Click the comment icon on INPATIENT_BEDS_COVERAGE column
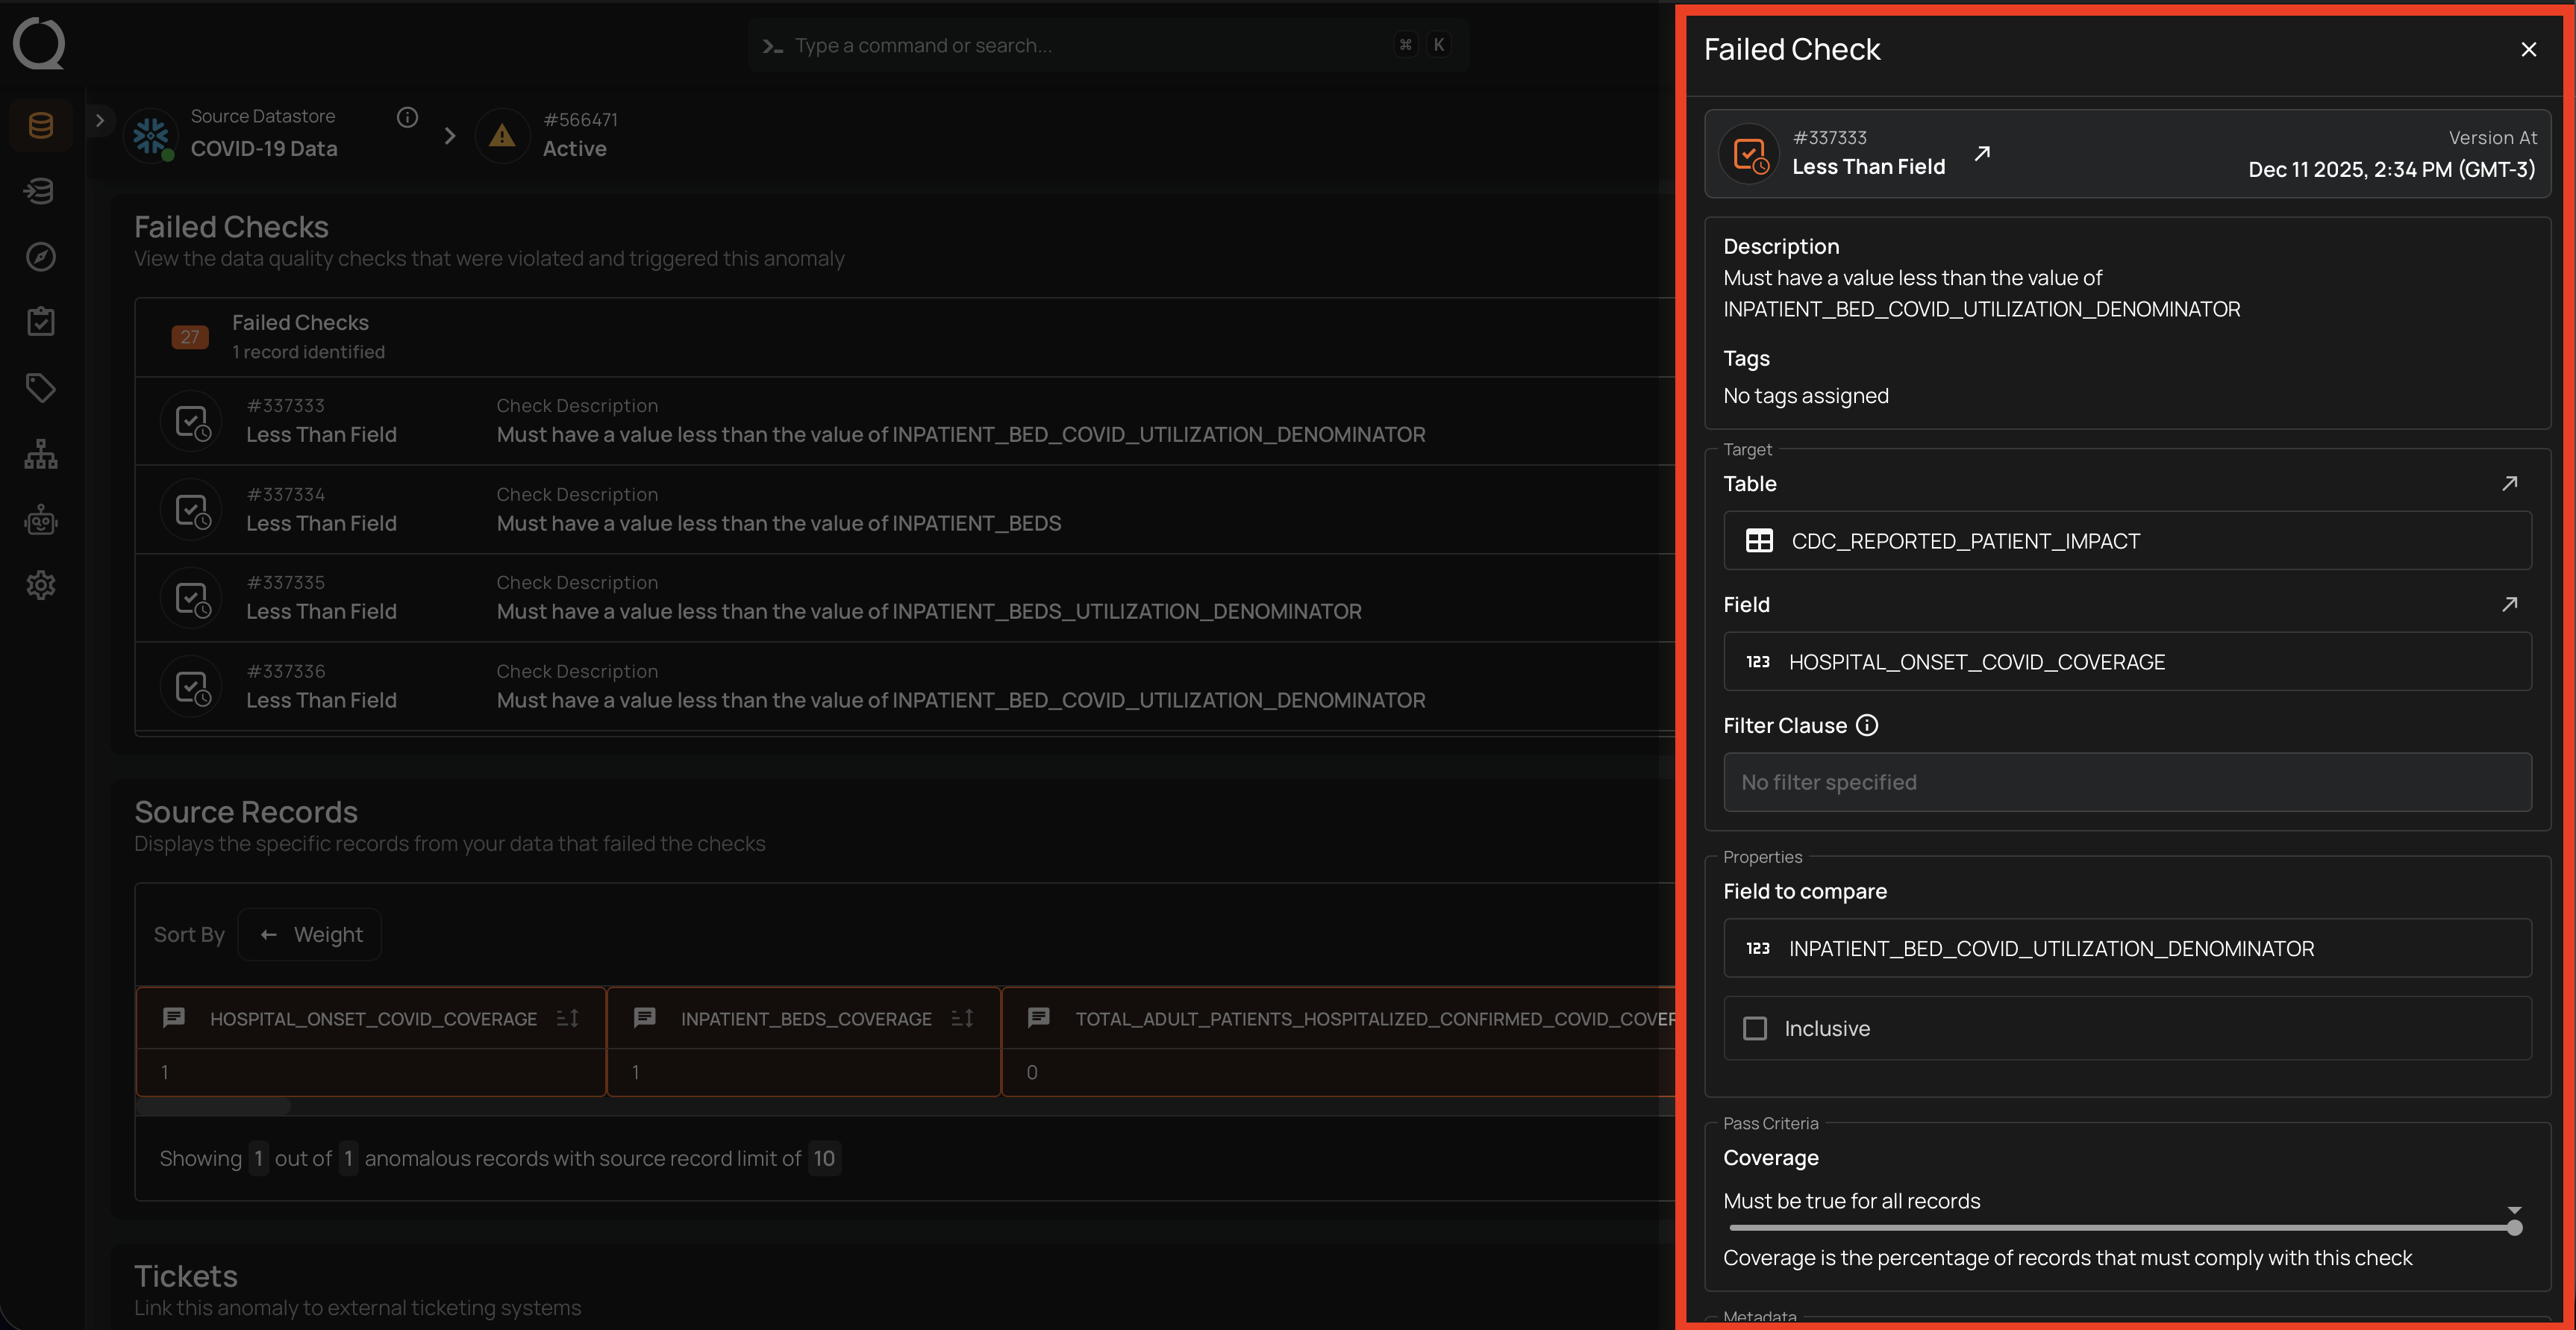Image resolution: width=2576 pixels, height=1330 pixels. click(x=645, y=1018)
